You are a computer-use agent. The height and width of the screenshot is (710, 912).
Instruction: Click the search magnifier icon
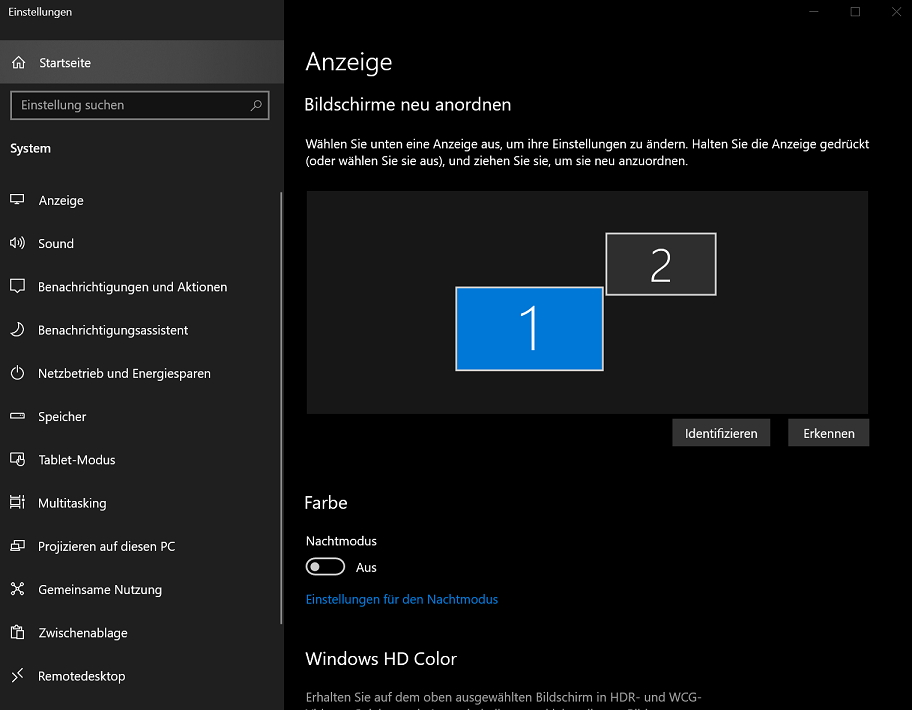click(256, 105)
